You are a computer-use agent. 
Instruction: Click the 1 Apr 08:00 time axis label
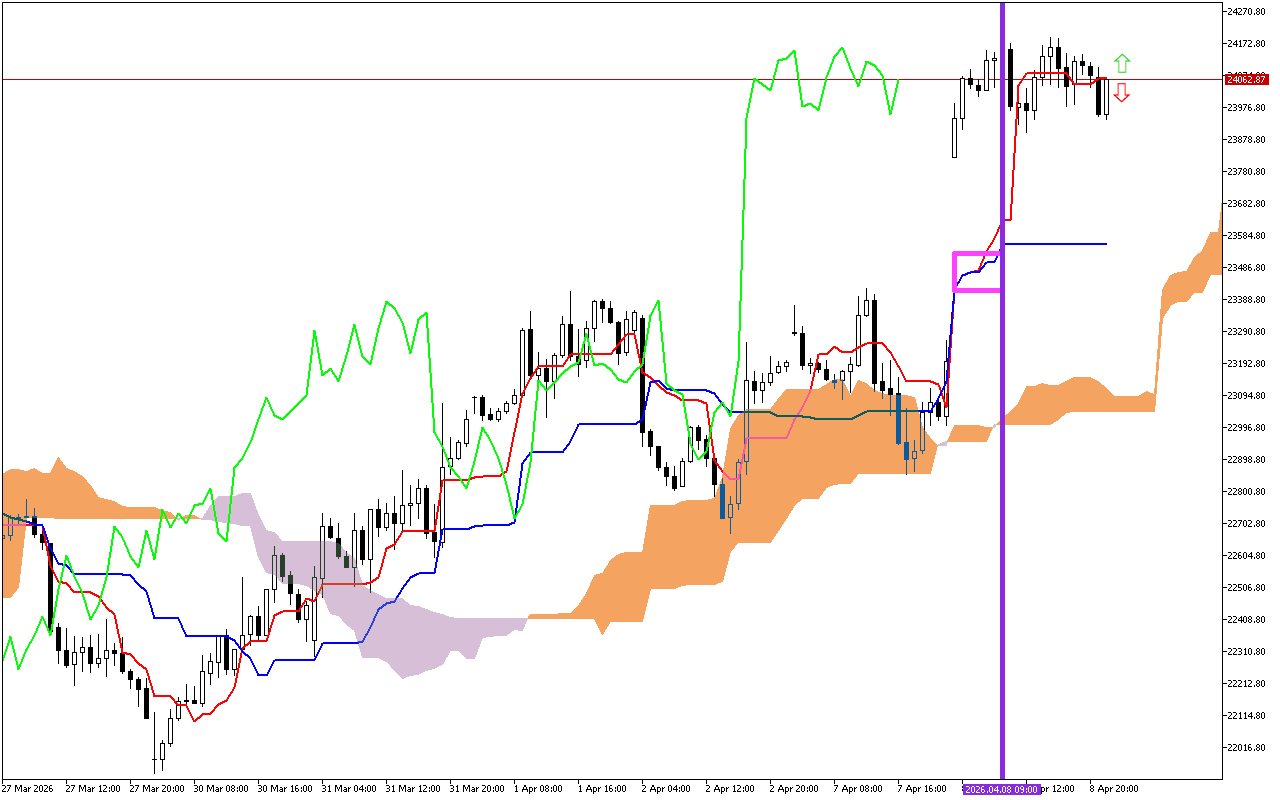pos(537,789)
